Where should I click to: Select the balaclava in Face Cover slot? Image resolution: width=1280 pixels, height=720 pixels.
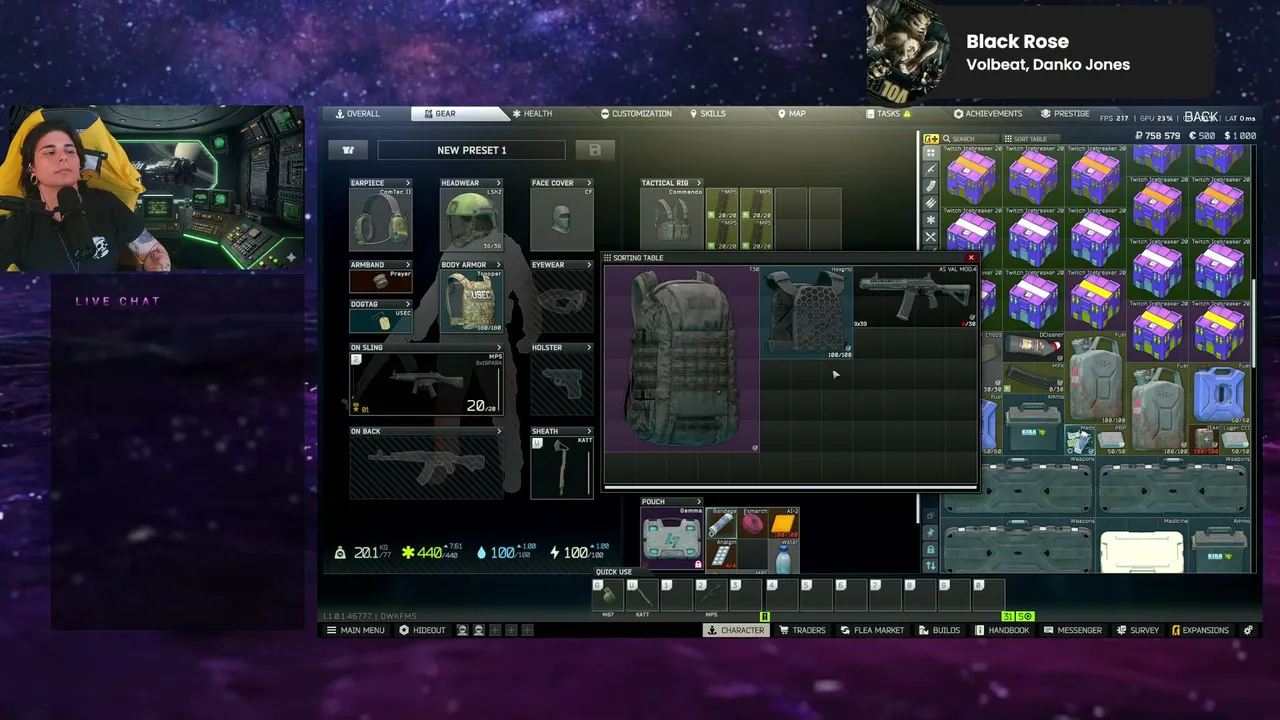[x=561, y=218]
